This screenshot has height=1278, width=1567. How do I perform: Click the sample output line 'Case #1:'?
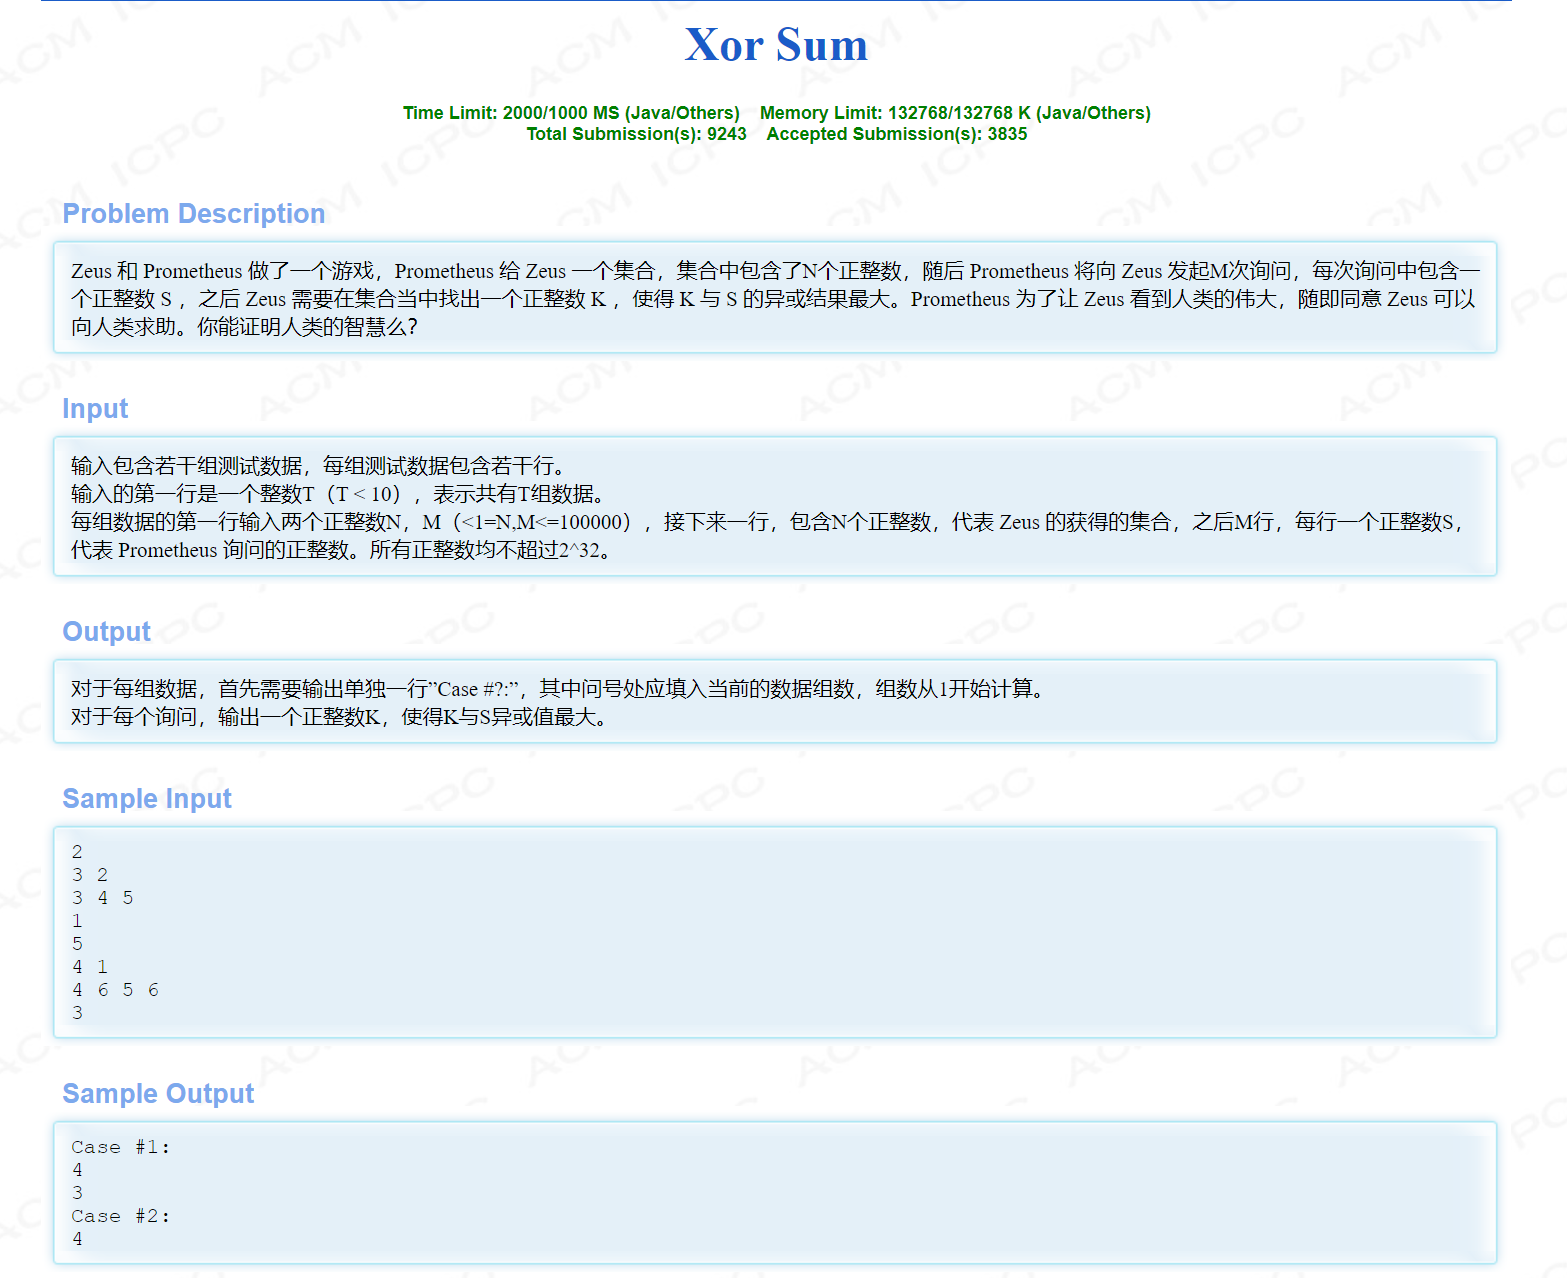pyautogui.click(x=121, y=1147)
